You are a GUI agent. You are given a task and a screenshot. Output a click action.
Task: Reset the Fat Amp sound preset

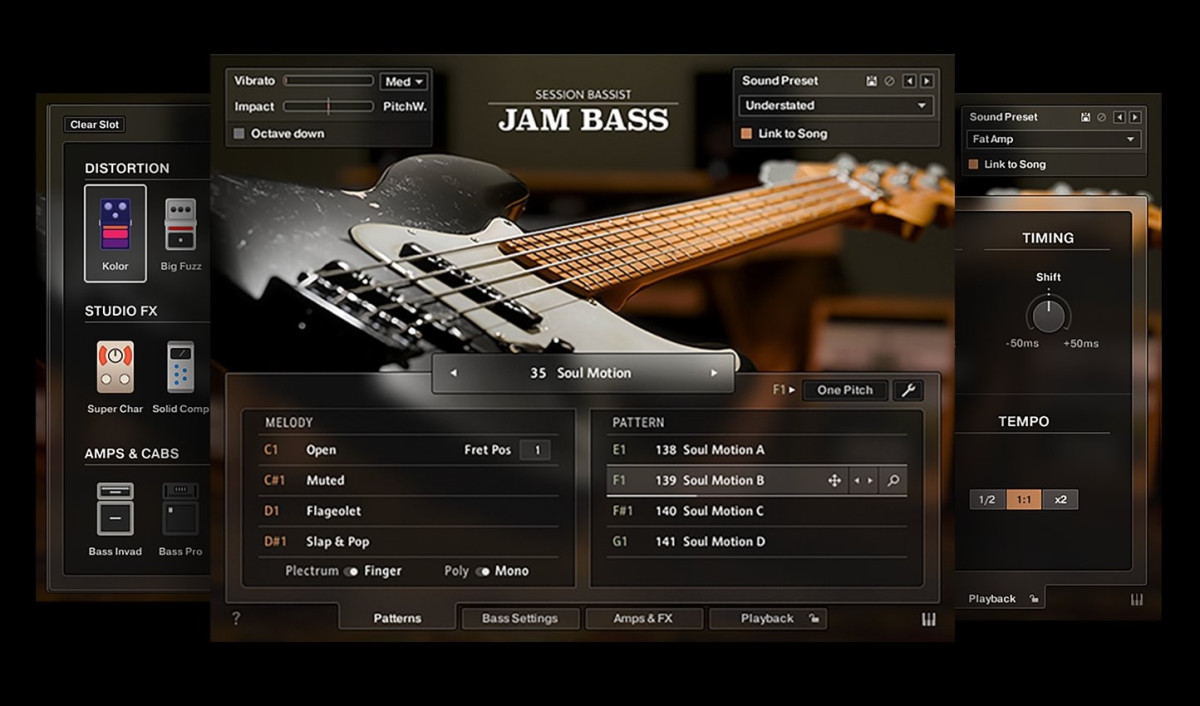pyautogui.click(x=1101, y=117)
